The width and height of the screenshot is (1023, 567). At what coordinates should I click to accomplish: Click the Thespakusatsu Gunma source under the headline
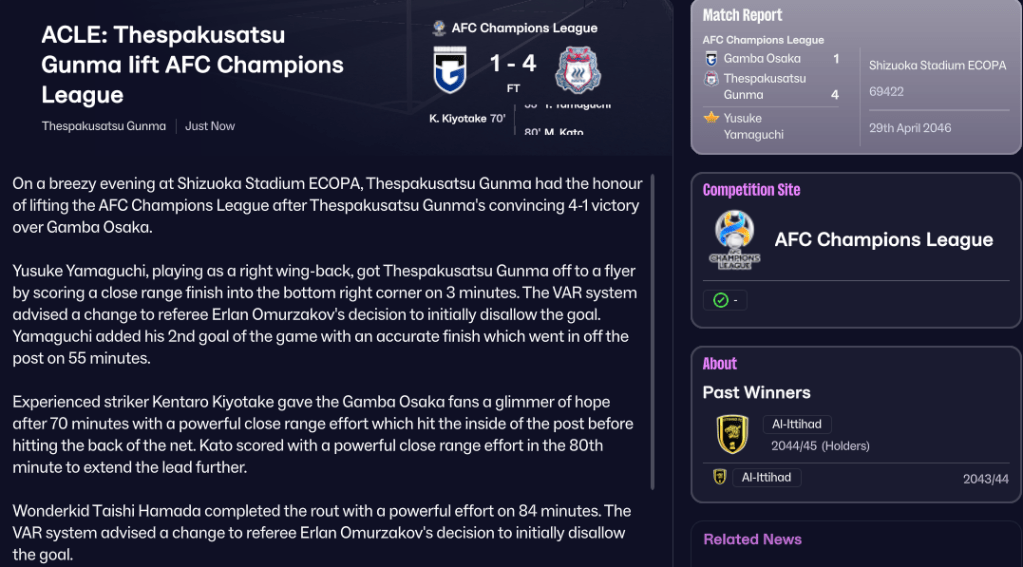104,126
